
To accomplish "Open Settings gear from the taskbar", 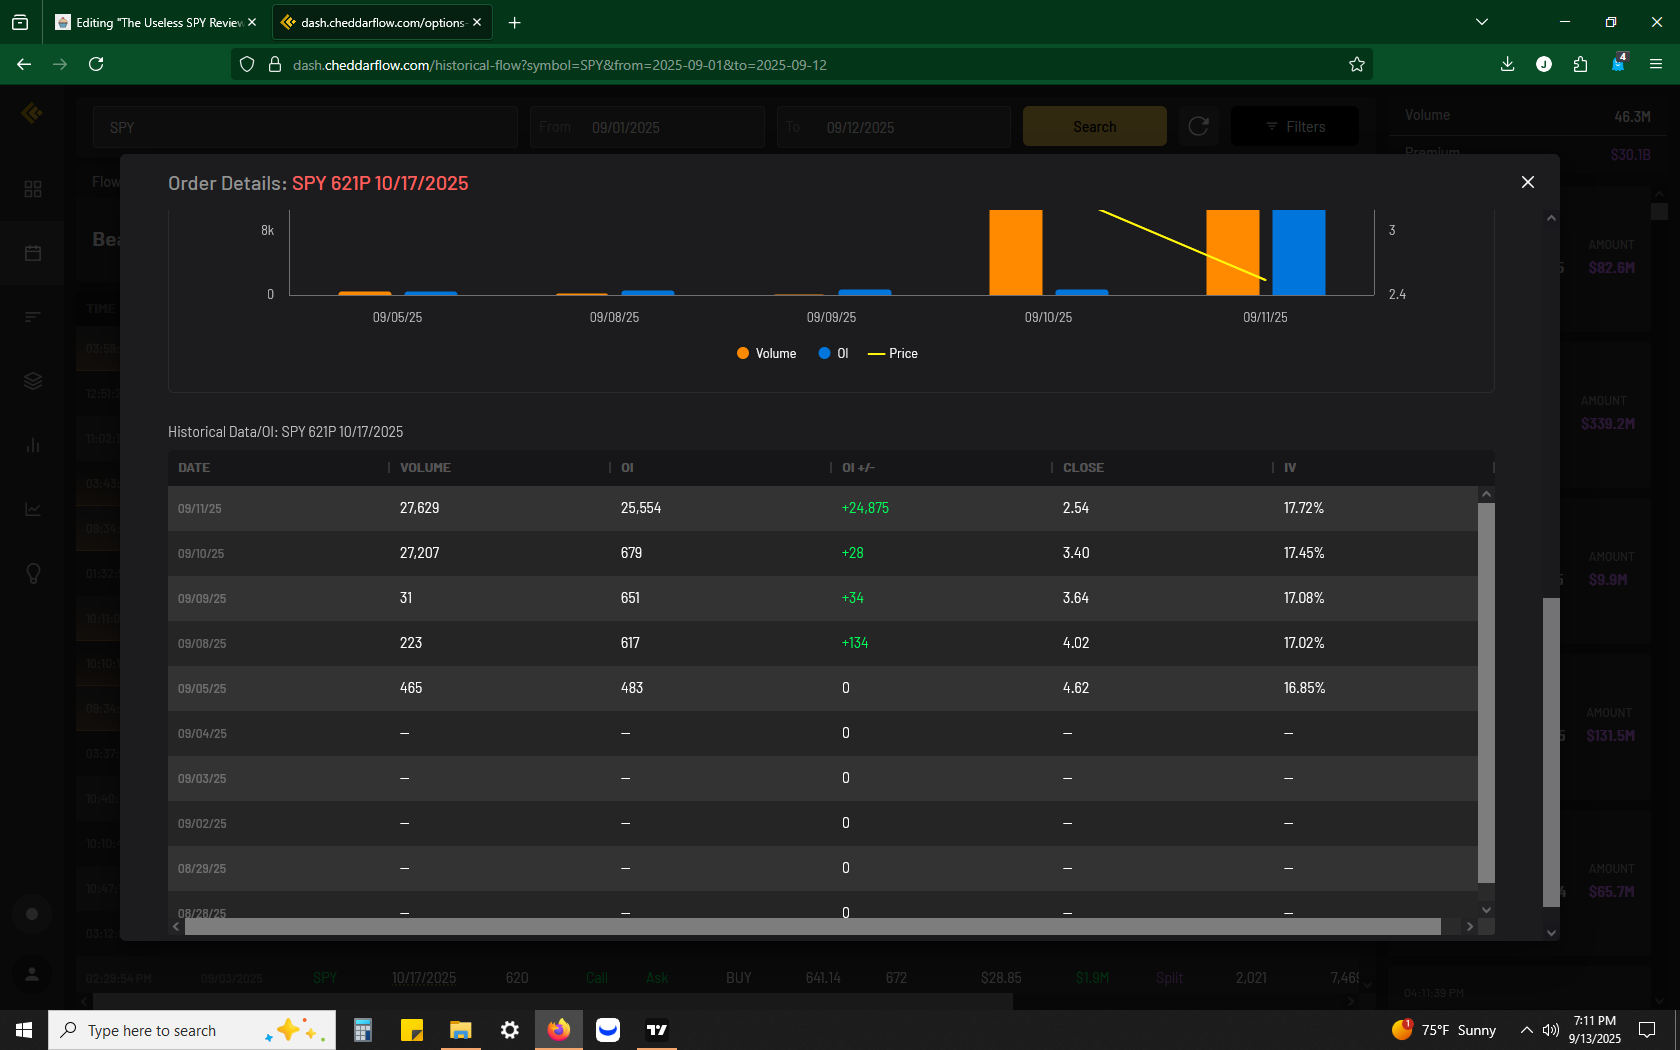I will coord(510,1030).
